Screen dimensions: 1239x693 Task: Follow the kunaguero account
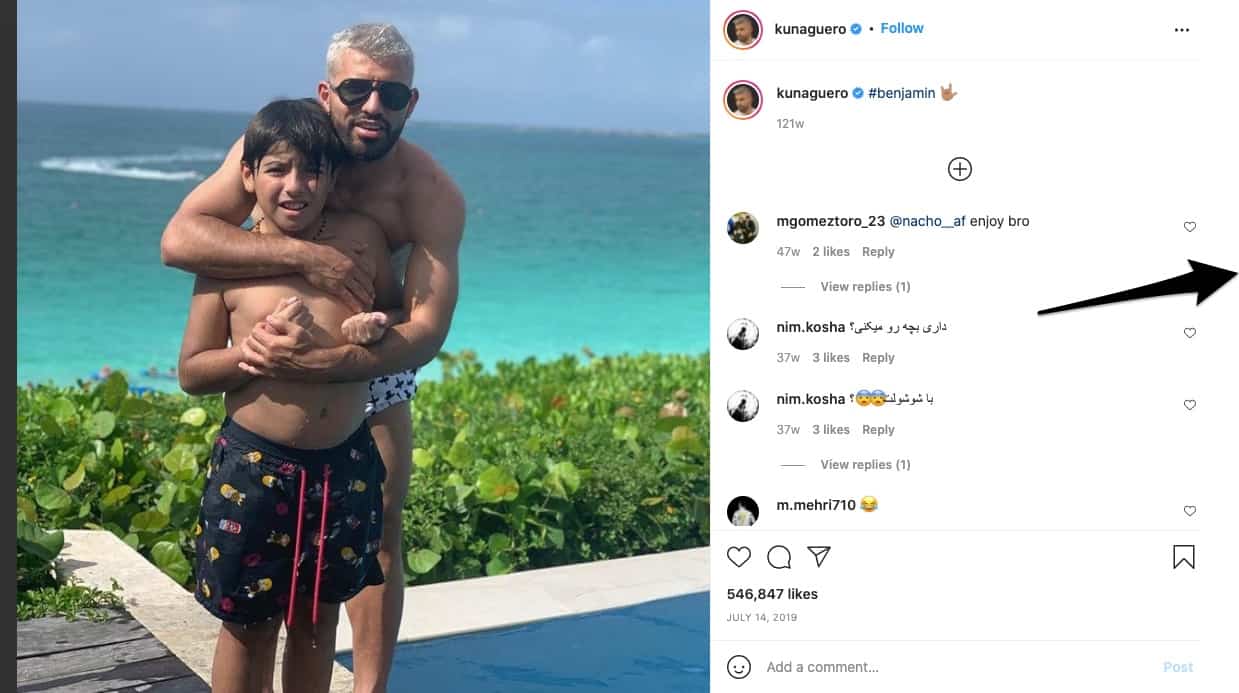[x=902, y=28]
